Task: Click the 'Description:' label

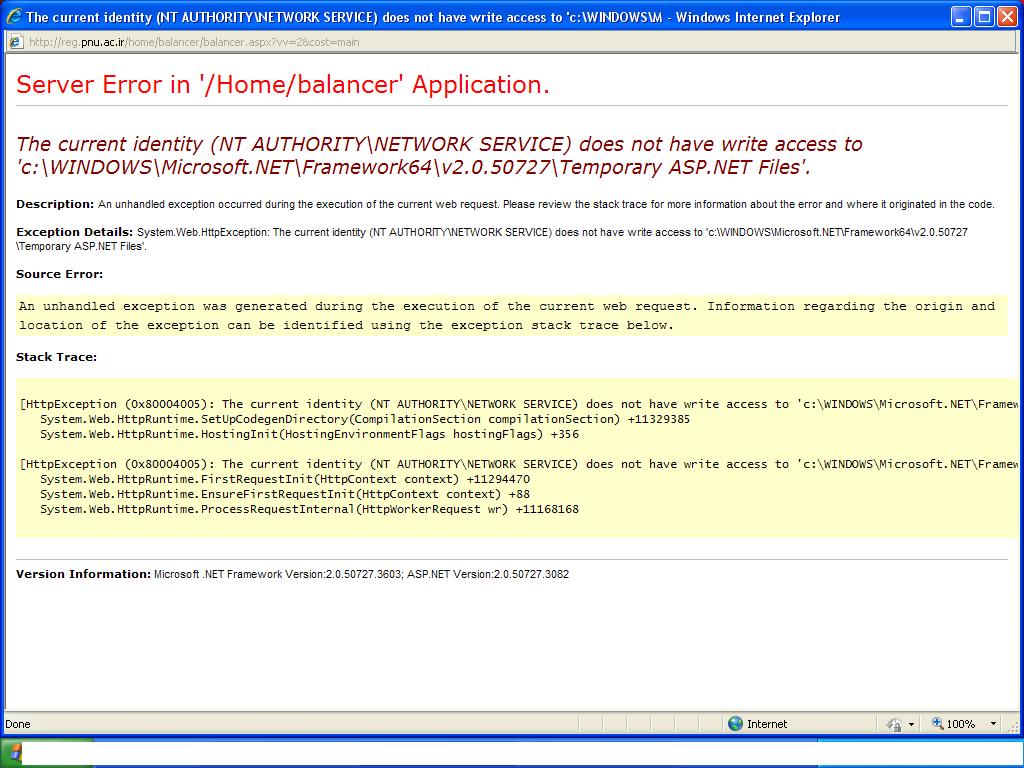Action: tap(55, 204)
